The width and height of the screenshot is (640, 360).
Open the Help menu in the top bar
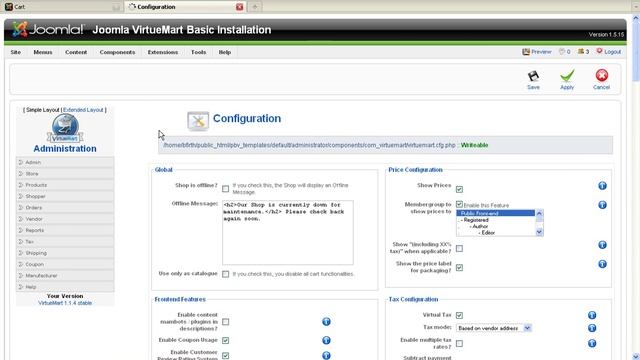(x=224, y=52)
